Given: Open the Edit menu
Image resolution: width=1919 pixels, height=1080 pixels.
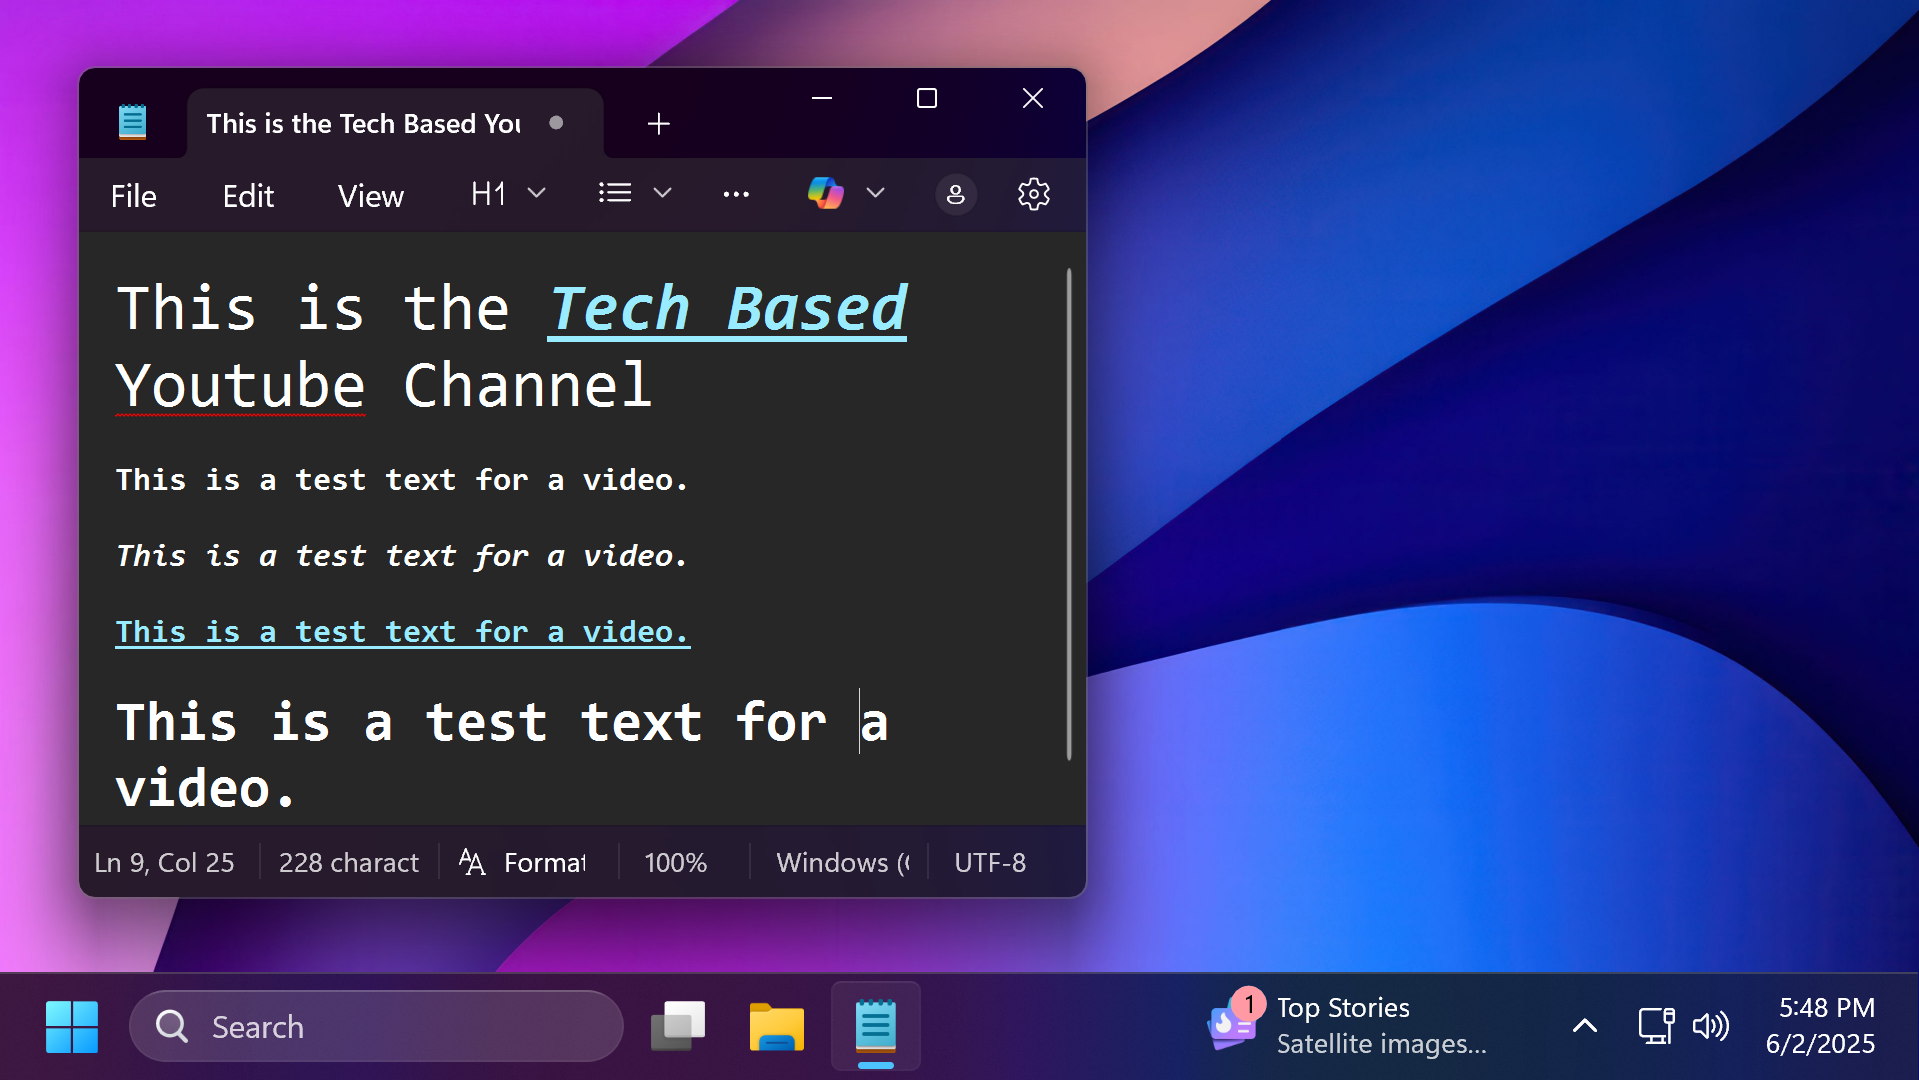Looking at the screenshot, I should point(247,195).
